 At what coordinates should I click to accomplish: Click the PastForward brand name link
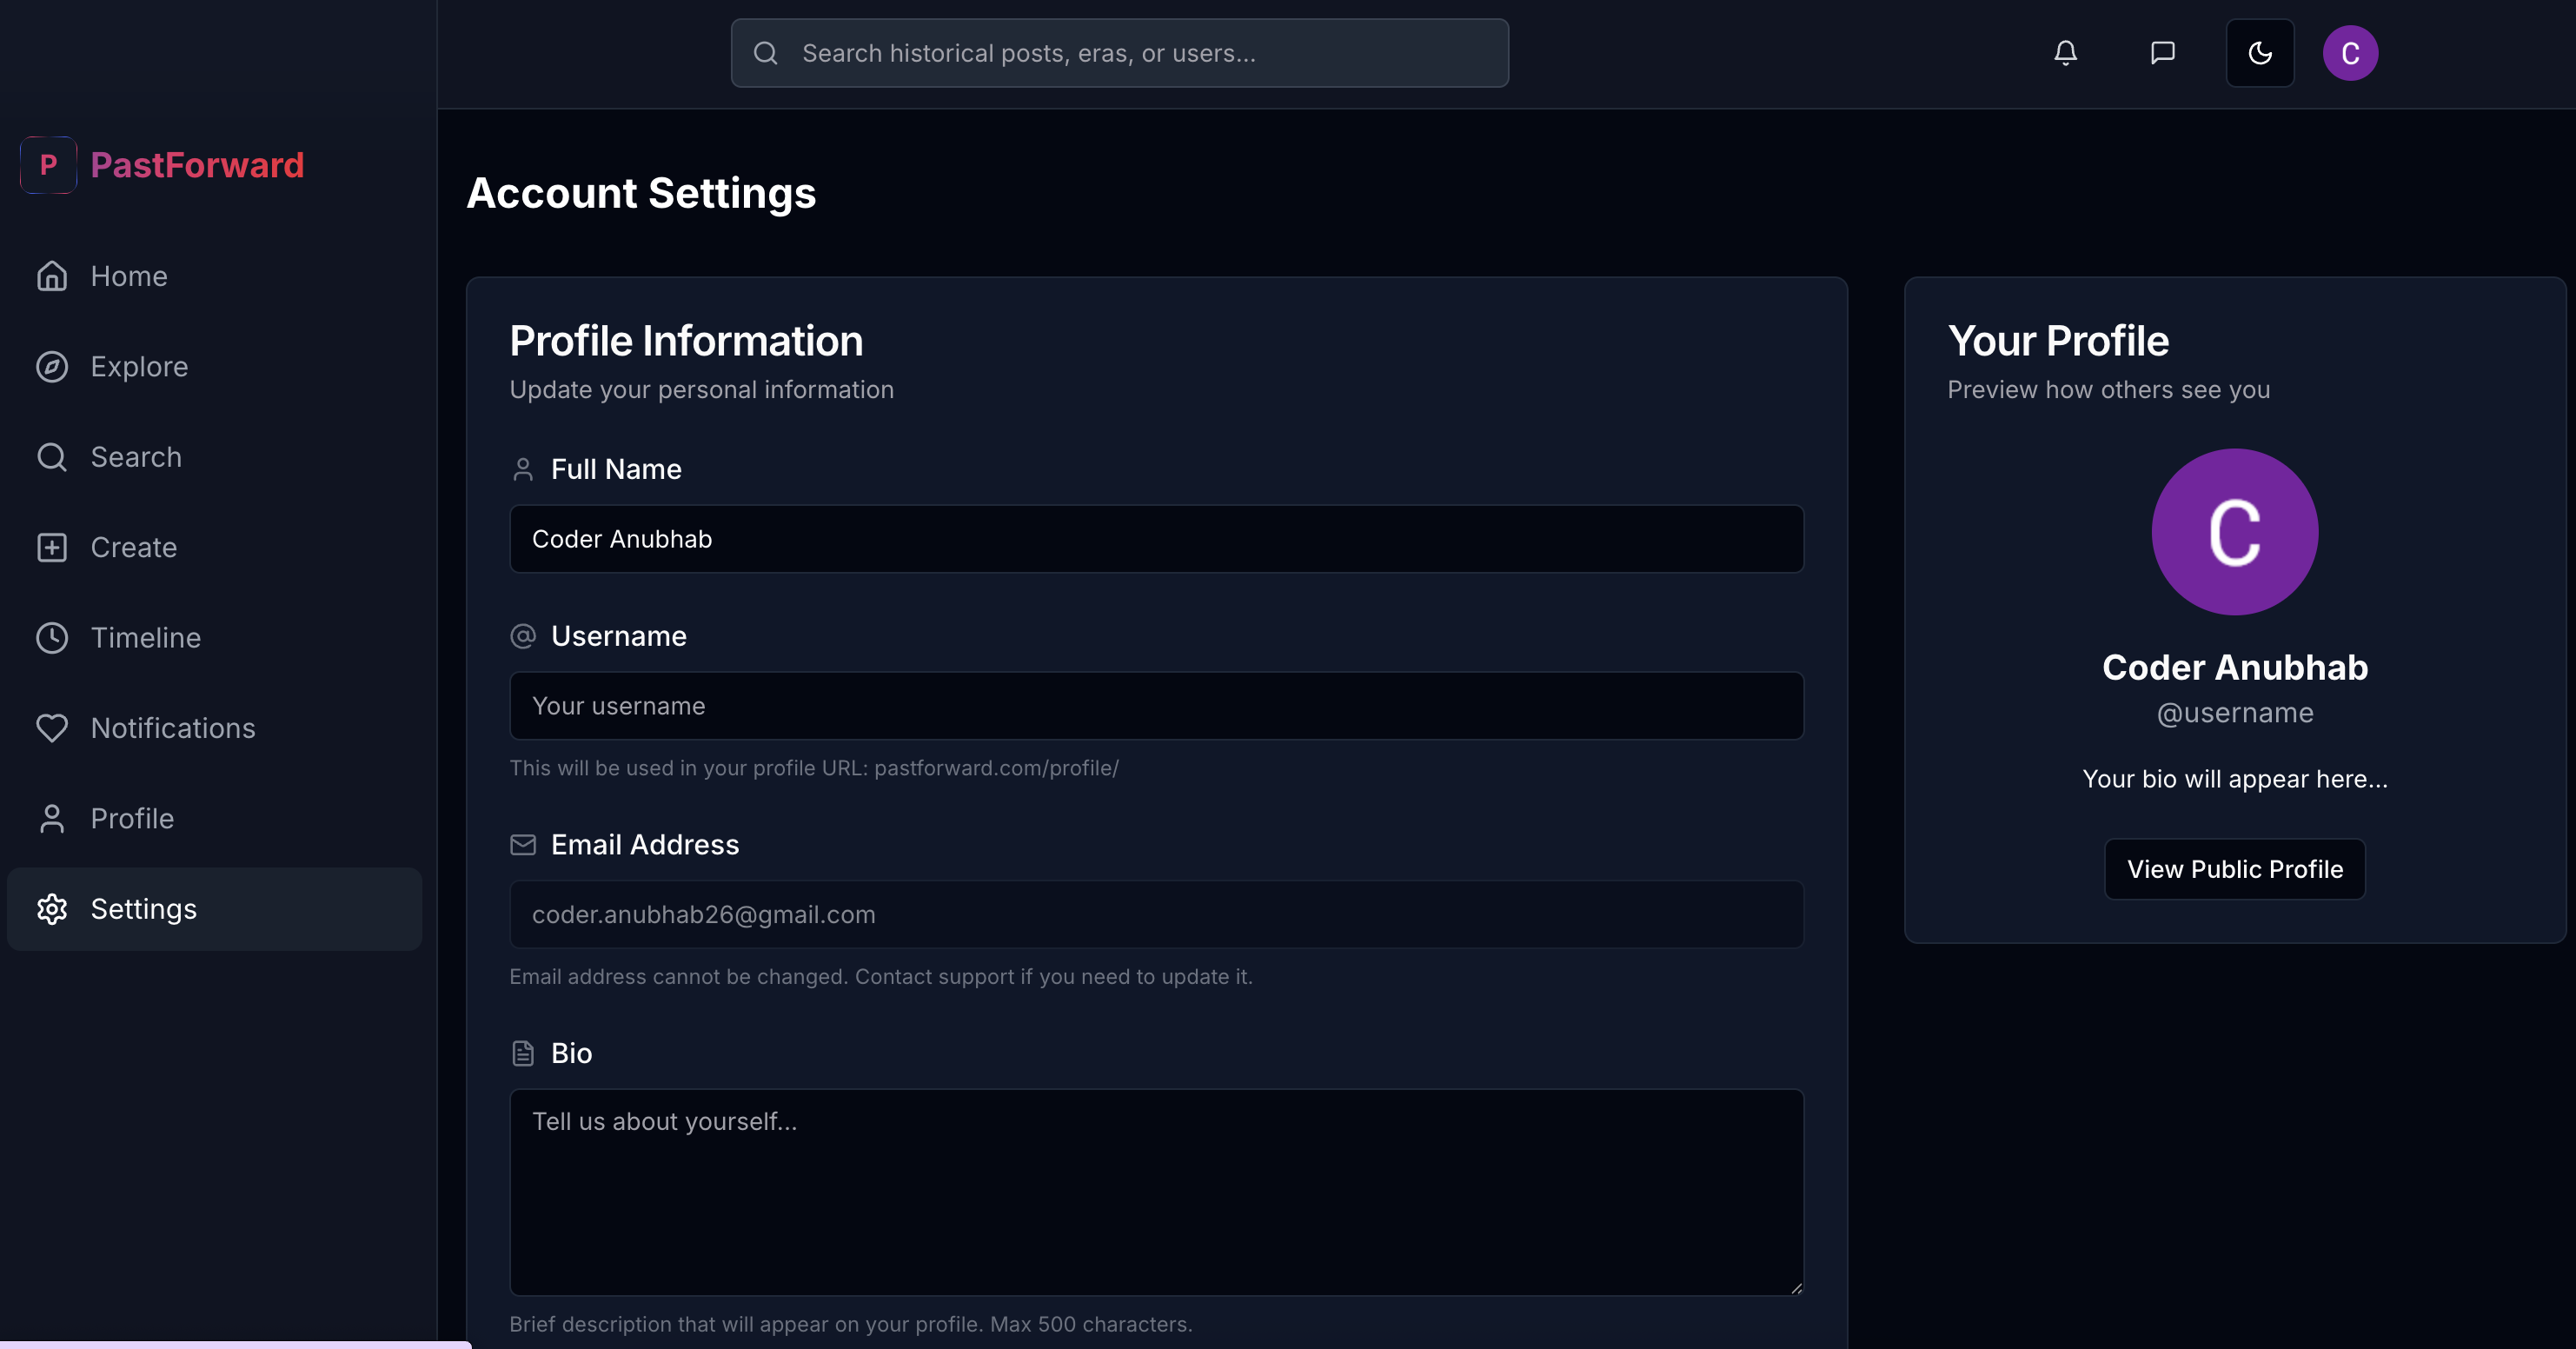pyautogui.click(x=197, y=165)
